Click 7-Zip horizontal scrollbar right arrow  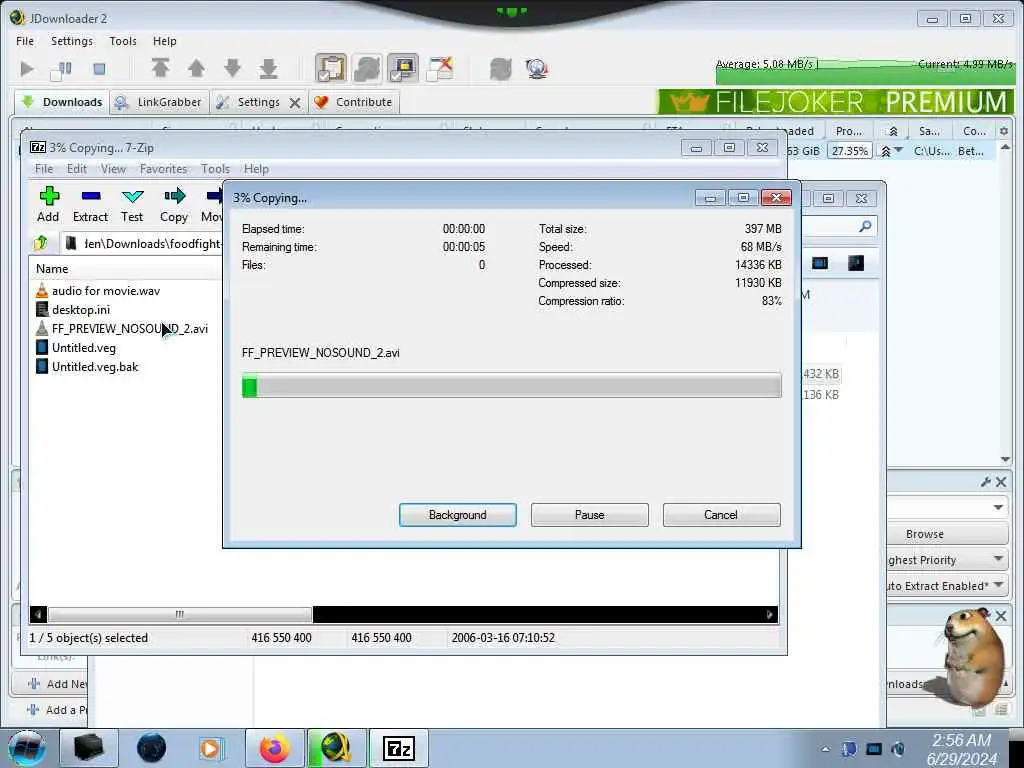tap(770, 615)
